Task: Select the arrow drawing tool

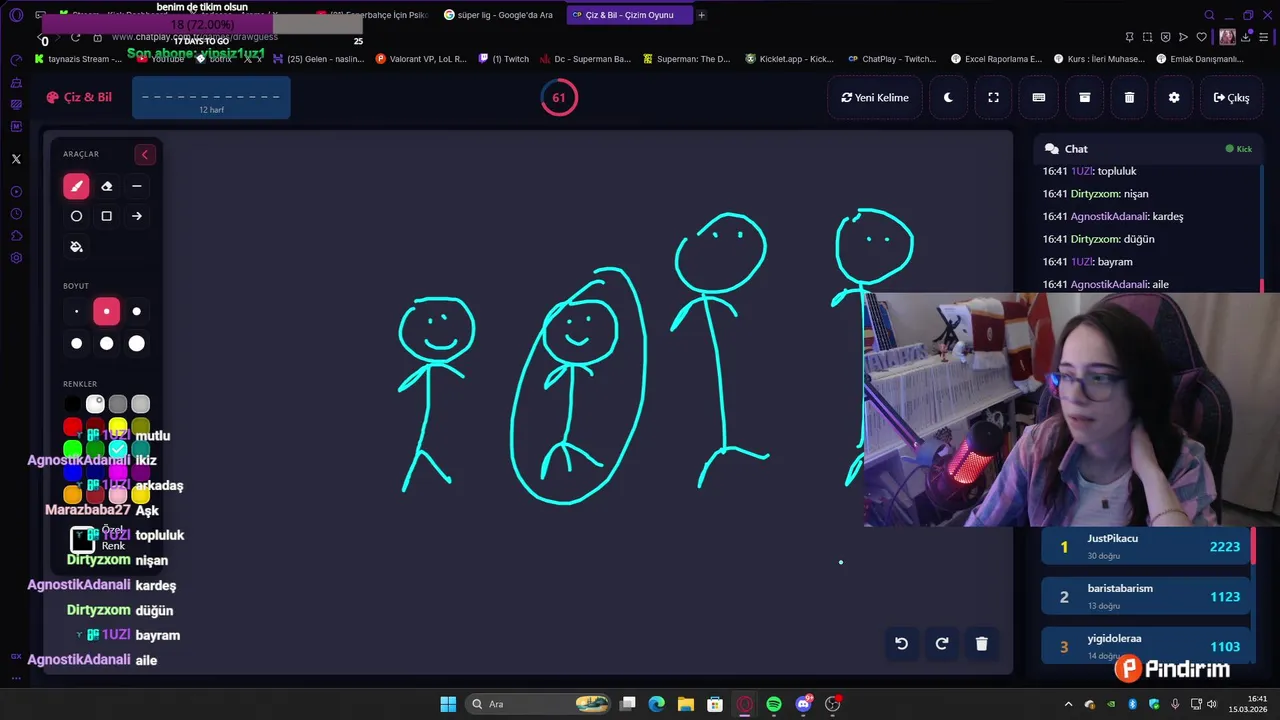Action: [137, 216]
